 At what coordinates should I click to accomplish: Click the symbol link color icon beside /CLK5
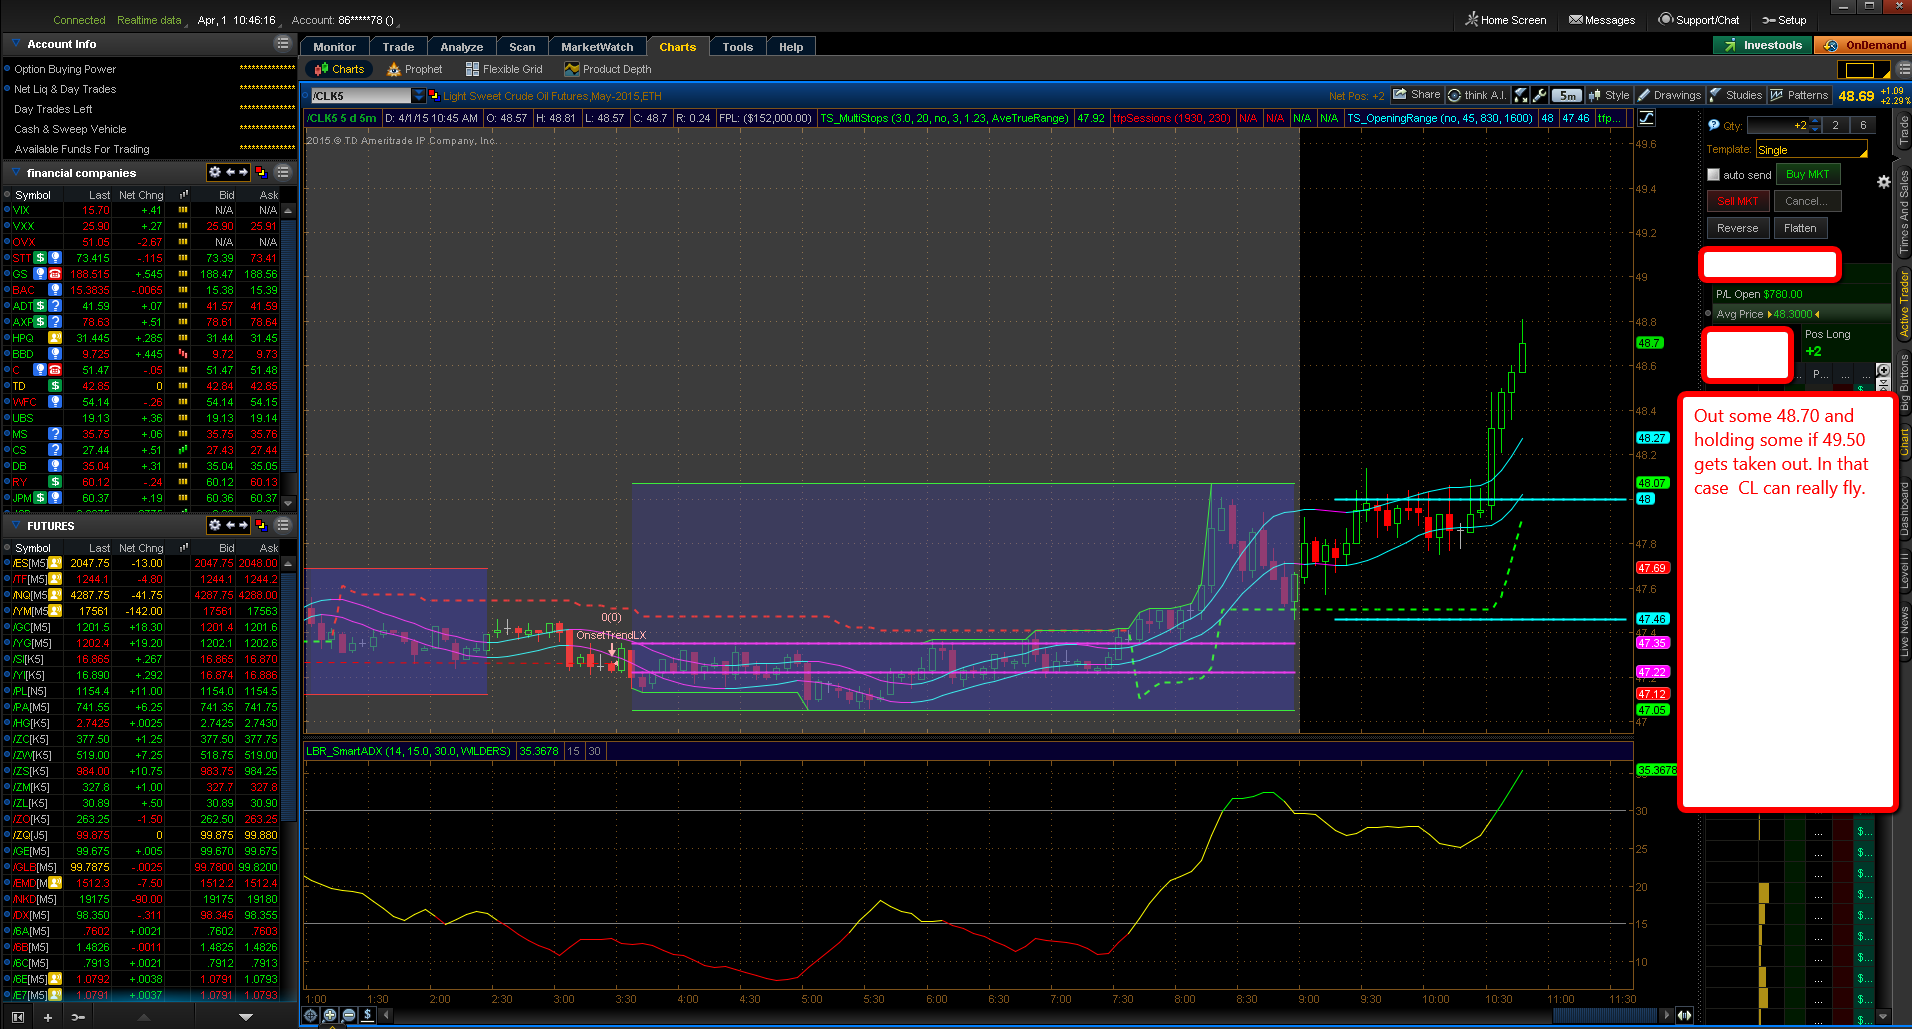(434, 96)
